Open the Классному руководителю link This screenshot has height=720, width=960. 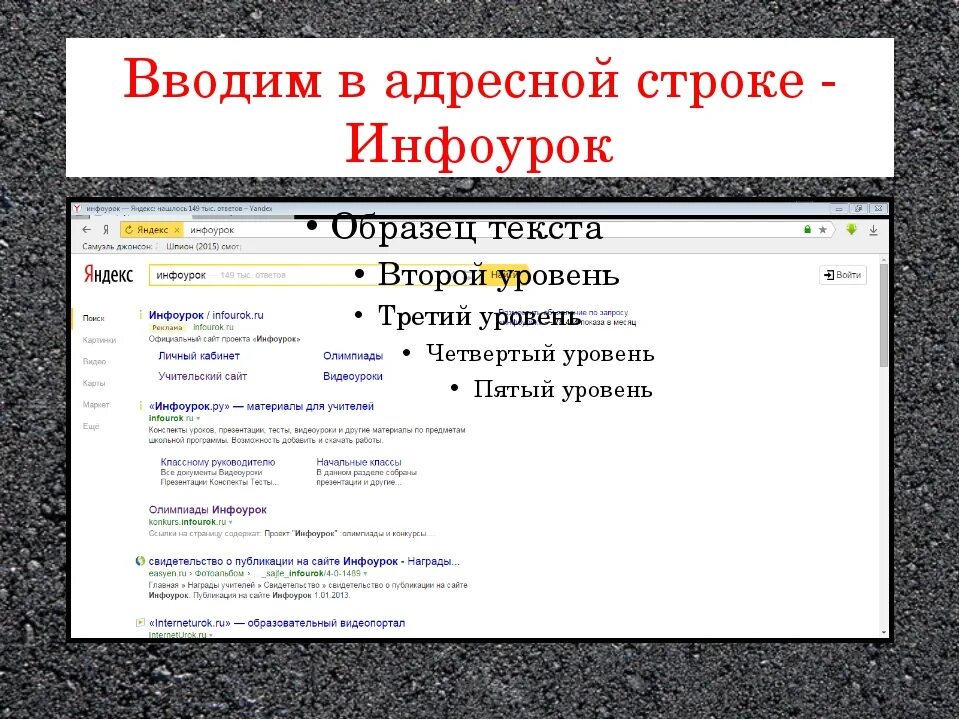[x=218, y=462]
